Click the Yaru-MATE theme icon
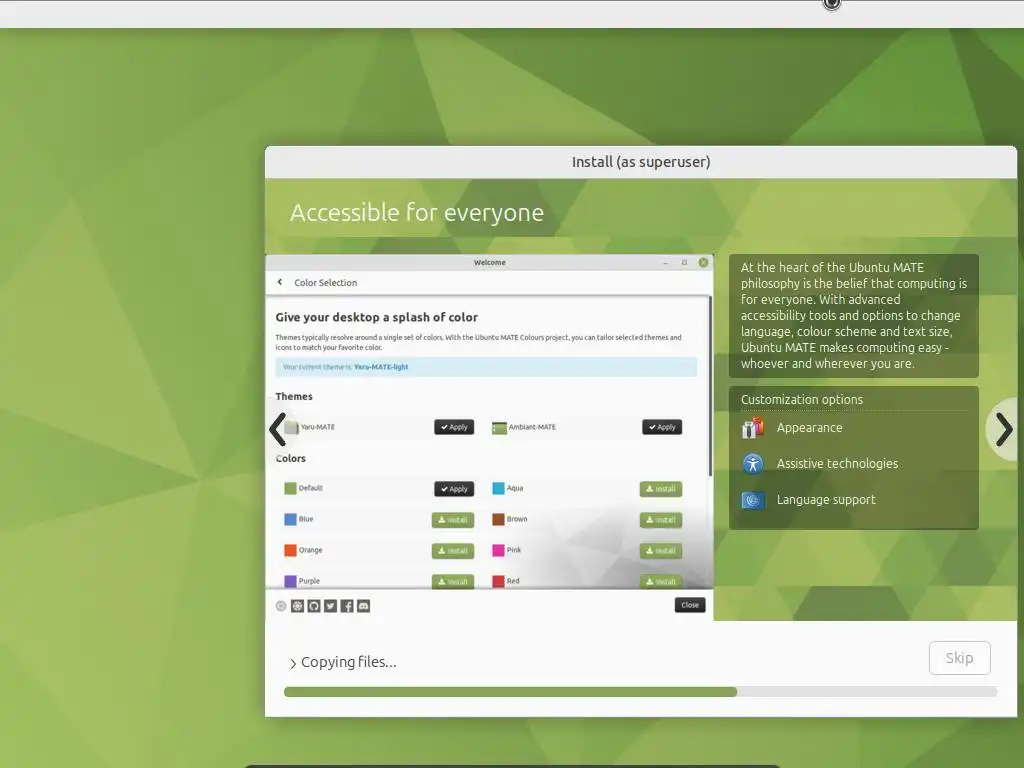1024x768 pixels. tap(291, 427)
